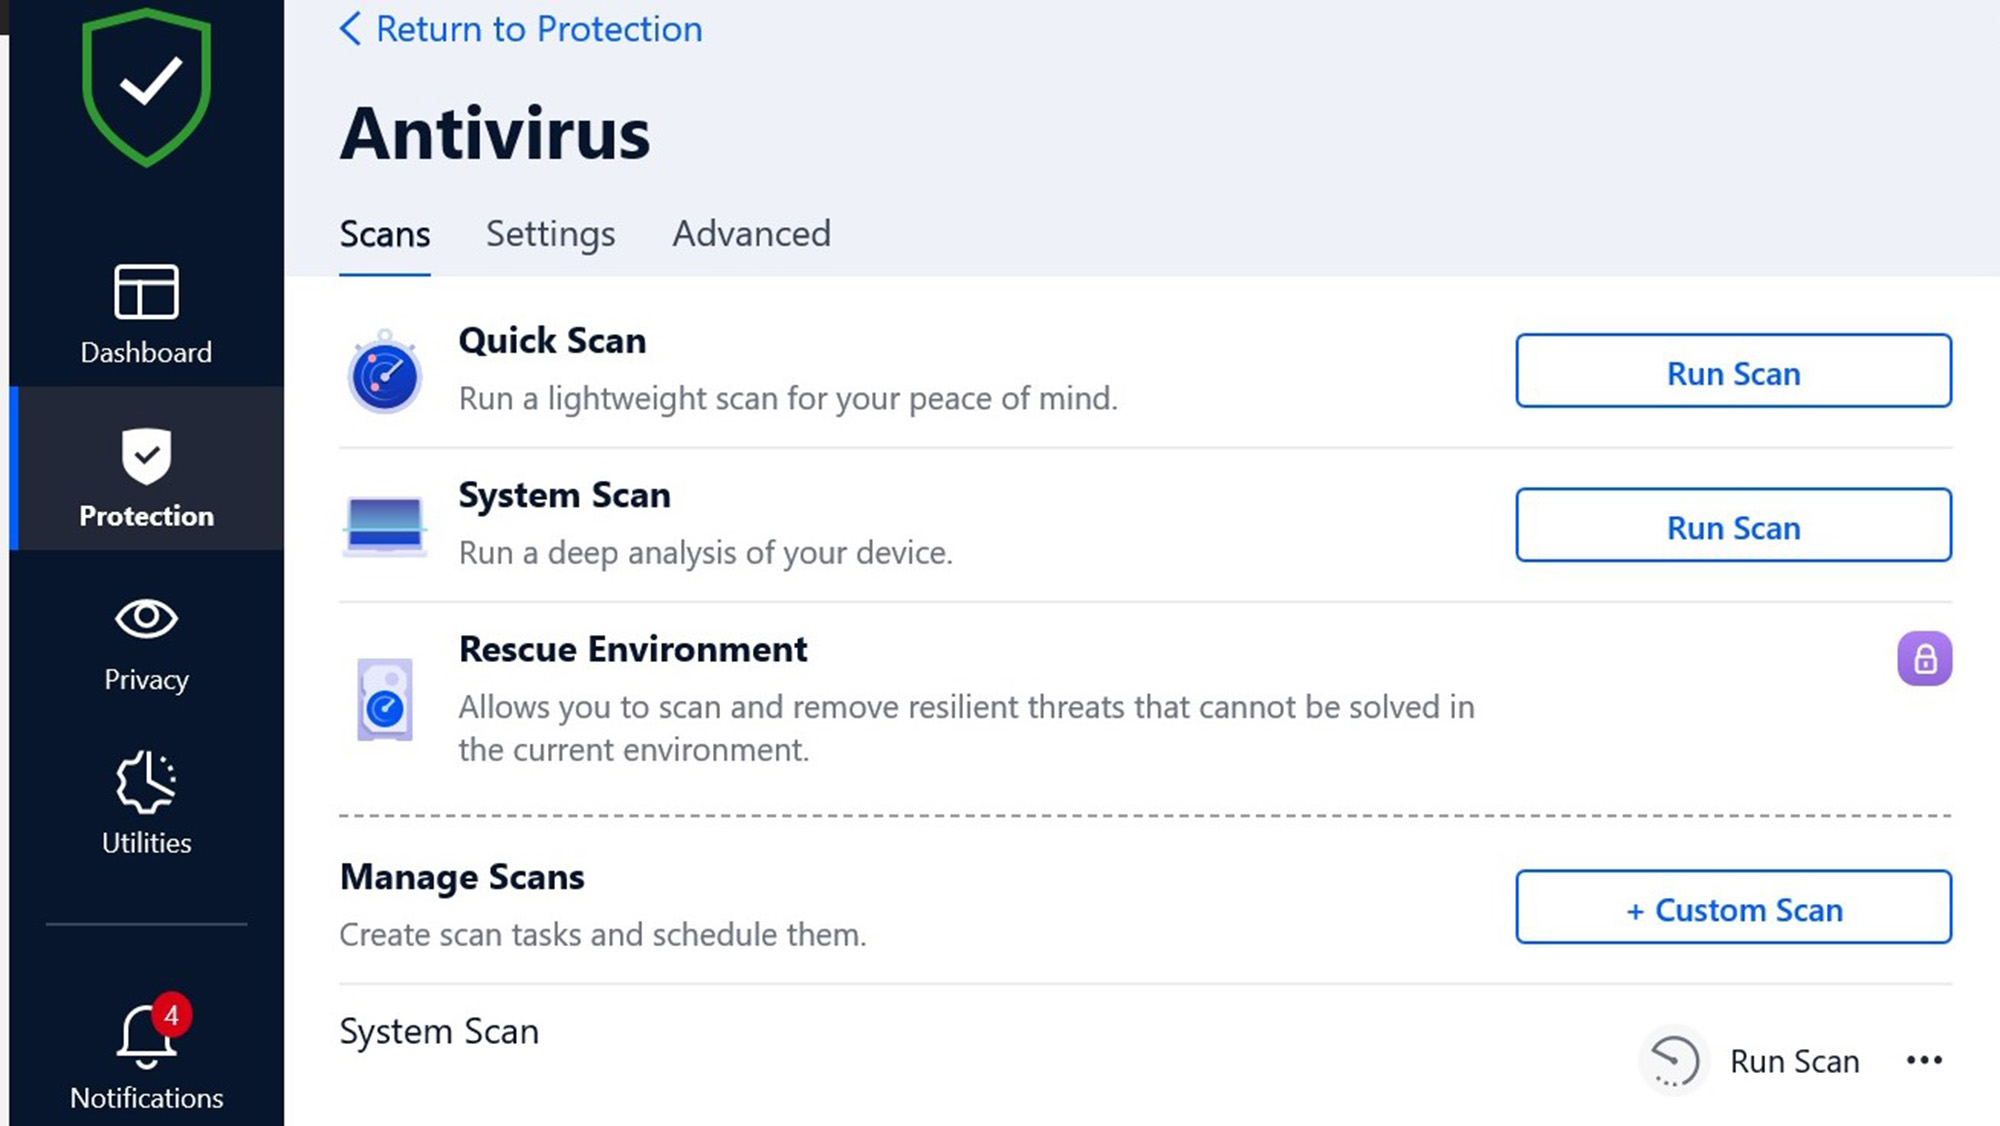Click the green shield status icon

tap(146, 87)
